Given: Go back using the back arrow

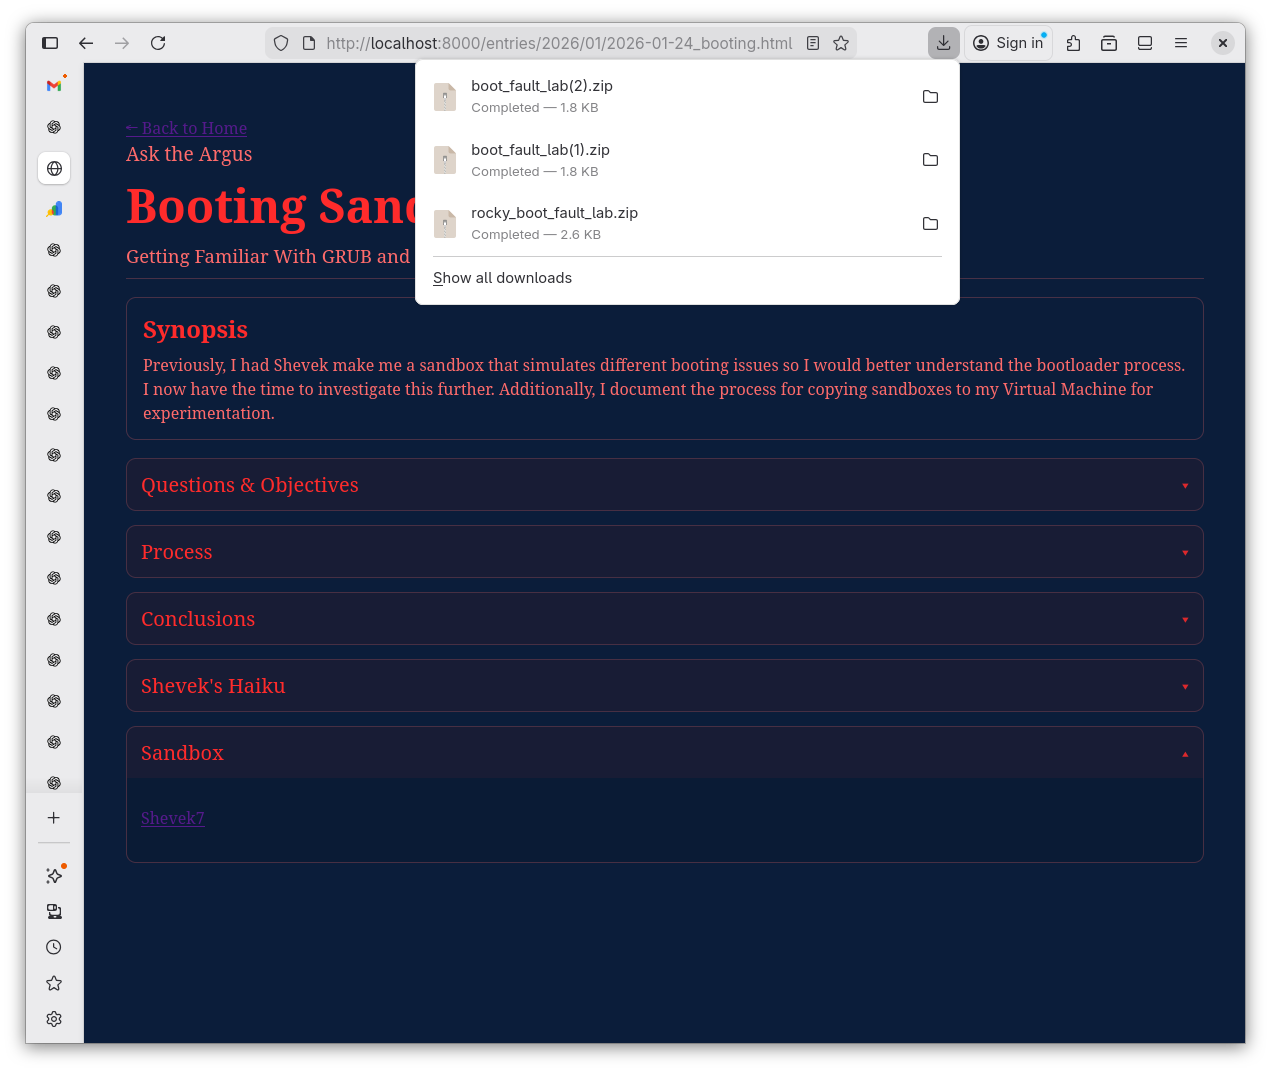Looking at the screenshot, I should [x=86, y=43].
